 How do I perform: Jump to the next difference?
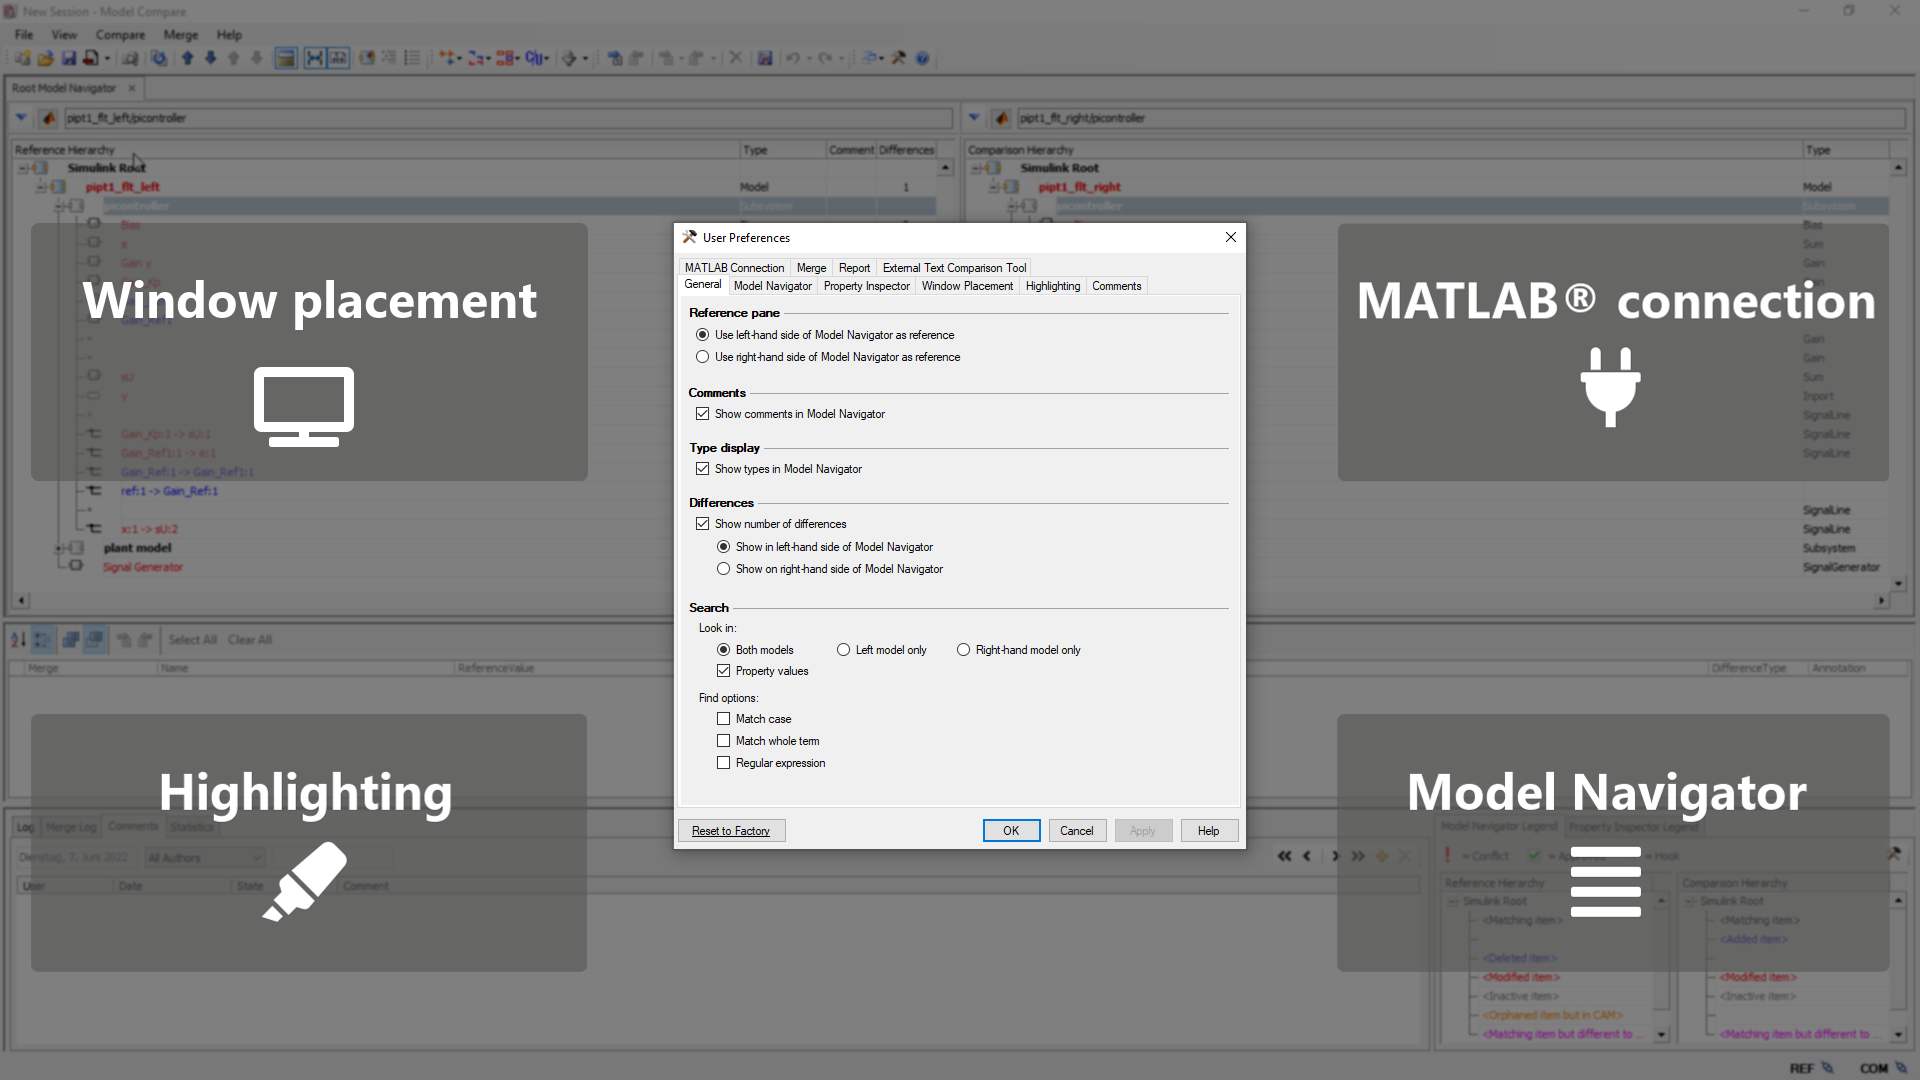coord(210,58)
